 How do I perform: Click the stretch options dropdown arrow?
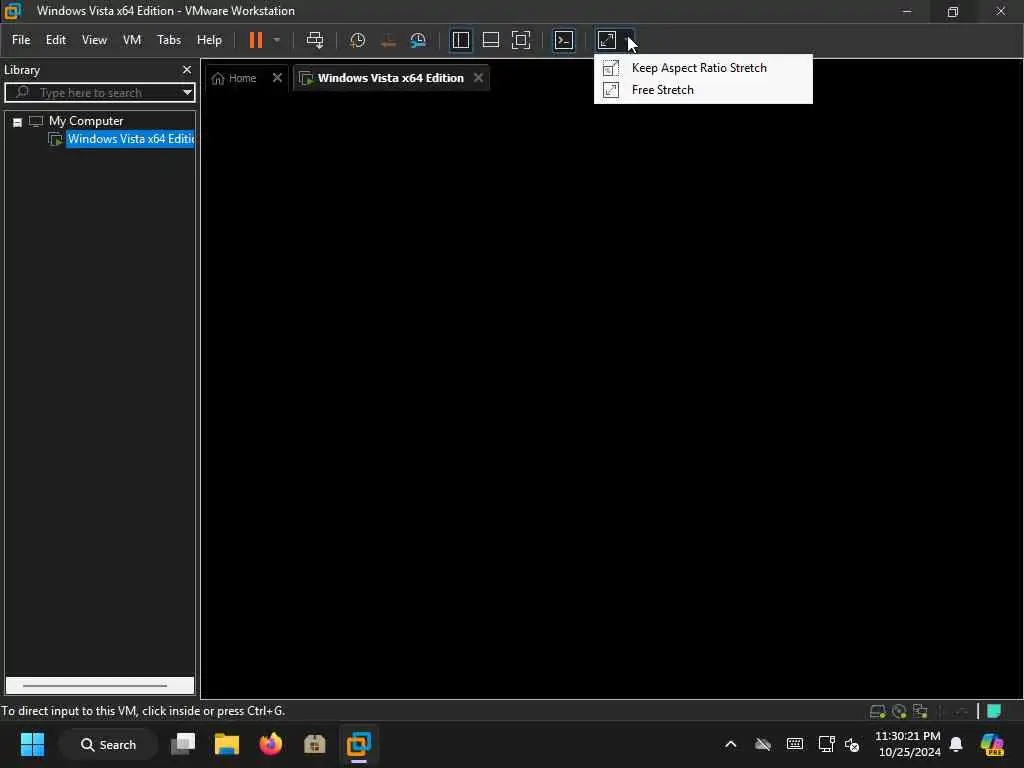[x=629, y=40]
